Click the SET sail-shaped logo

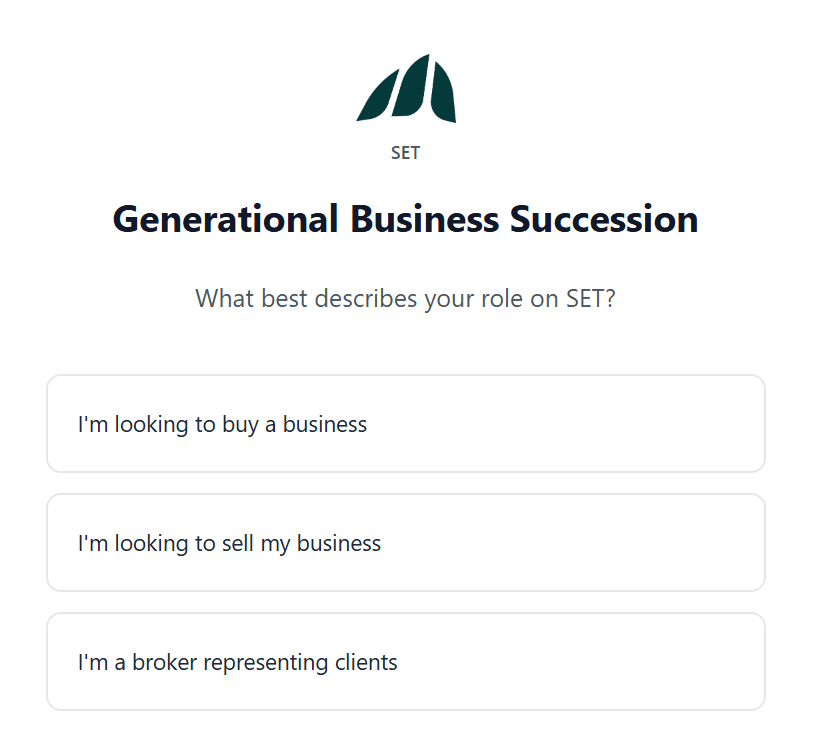(x=406, y=88)
